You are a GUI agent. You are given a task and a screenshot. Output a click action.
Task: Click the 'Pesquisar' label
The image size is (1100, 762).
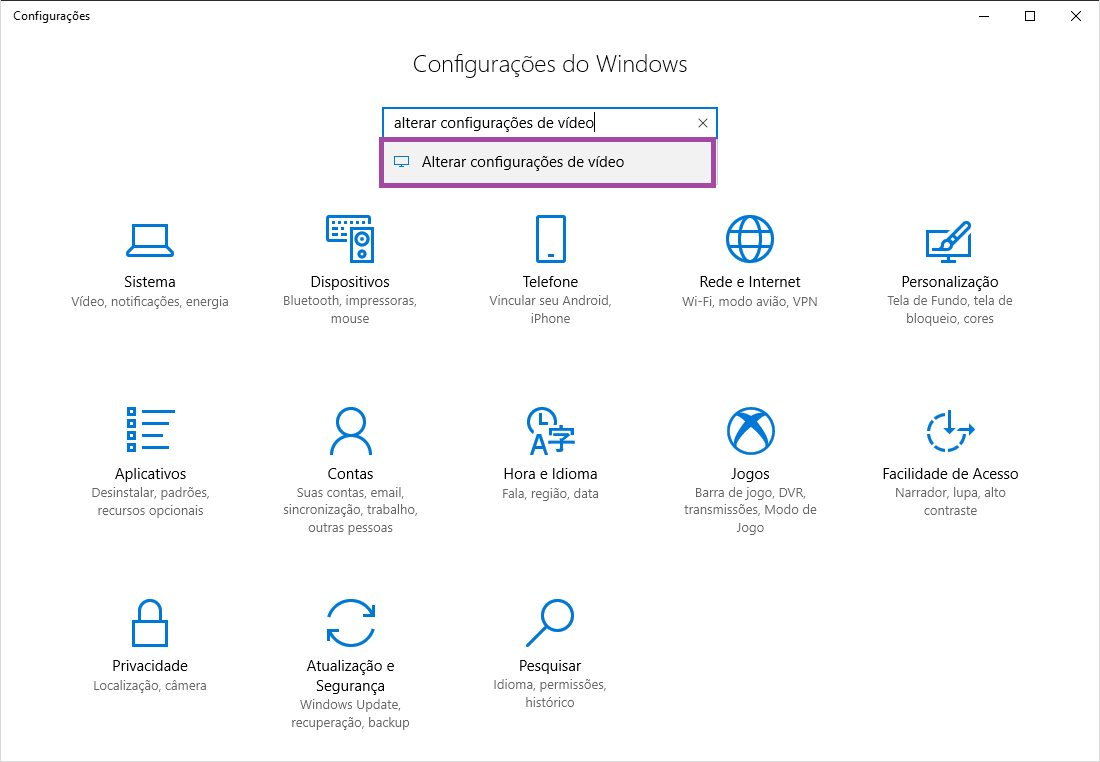pyautogui.click(x=550, y=665)
